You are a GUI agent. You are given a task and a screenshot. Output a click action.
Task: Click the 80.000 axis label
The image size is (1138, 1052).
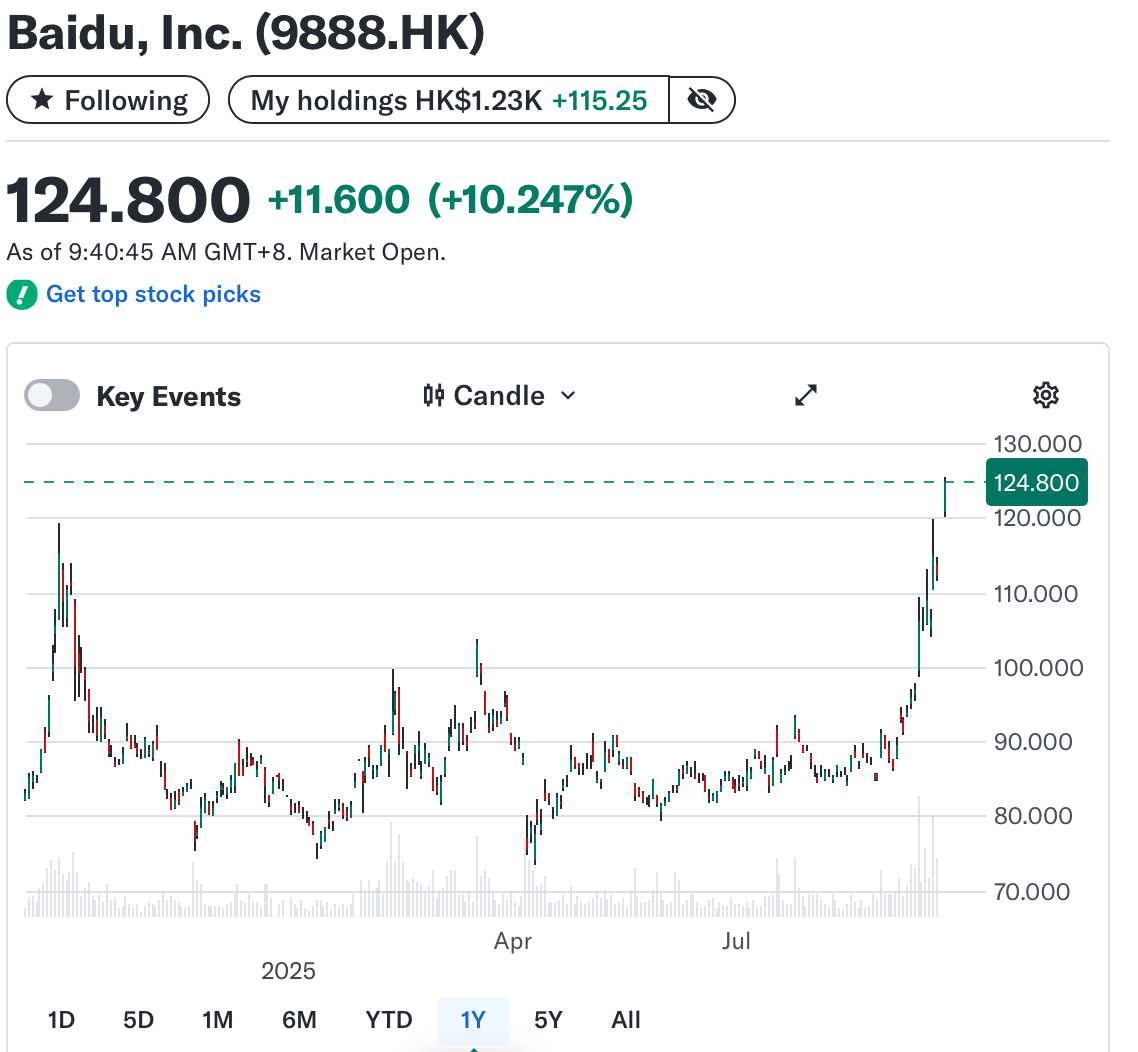click(1033, 816)
